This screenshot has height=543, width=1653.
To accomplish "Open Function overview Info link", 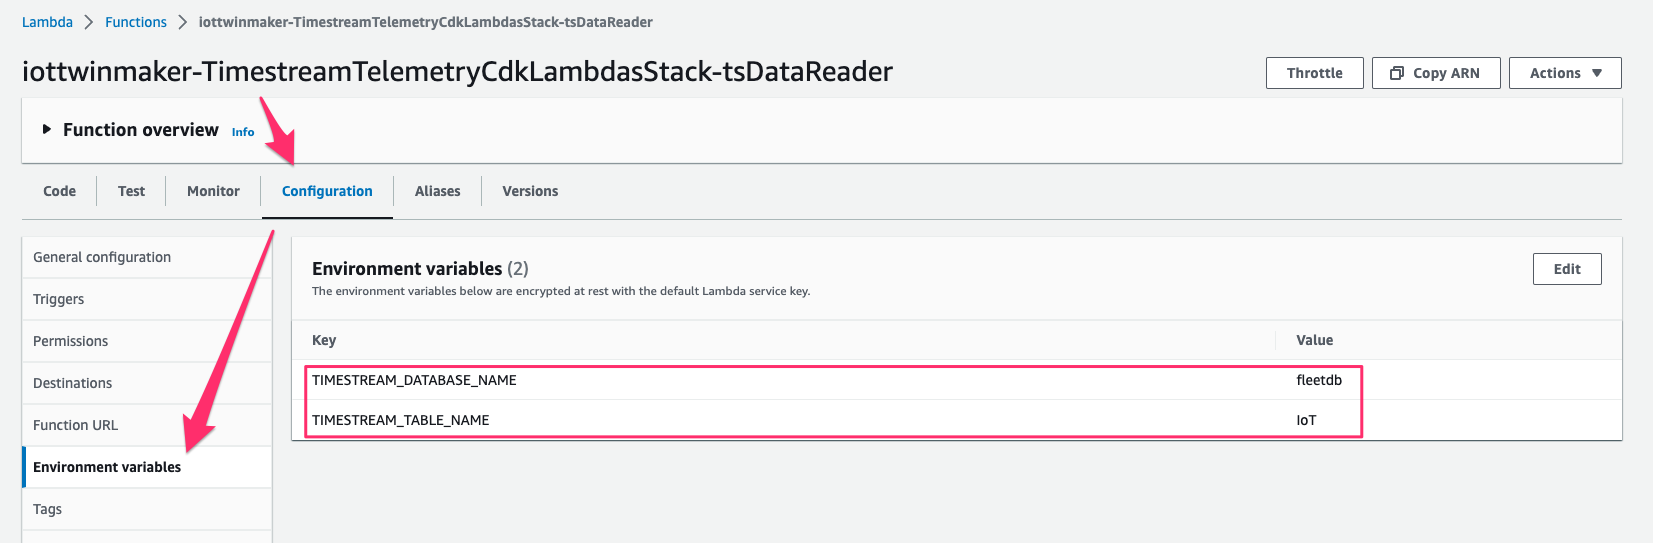I will [243, 132].
